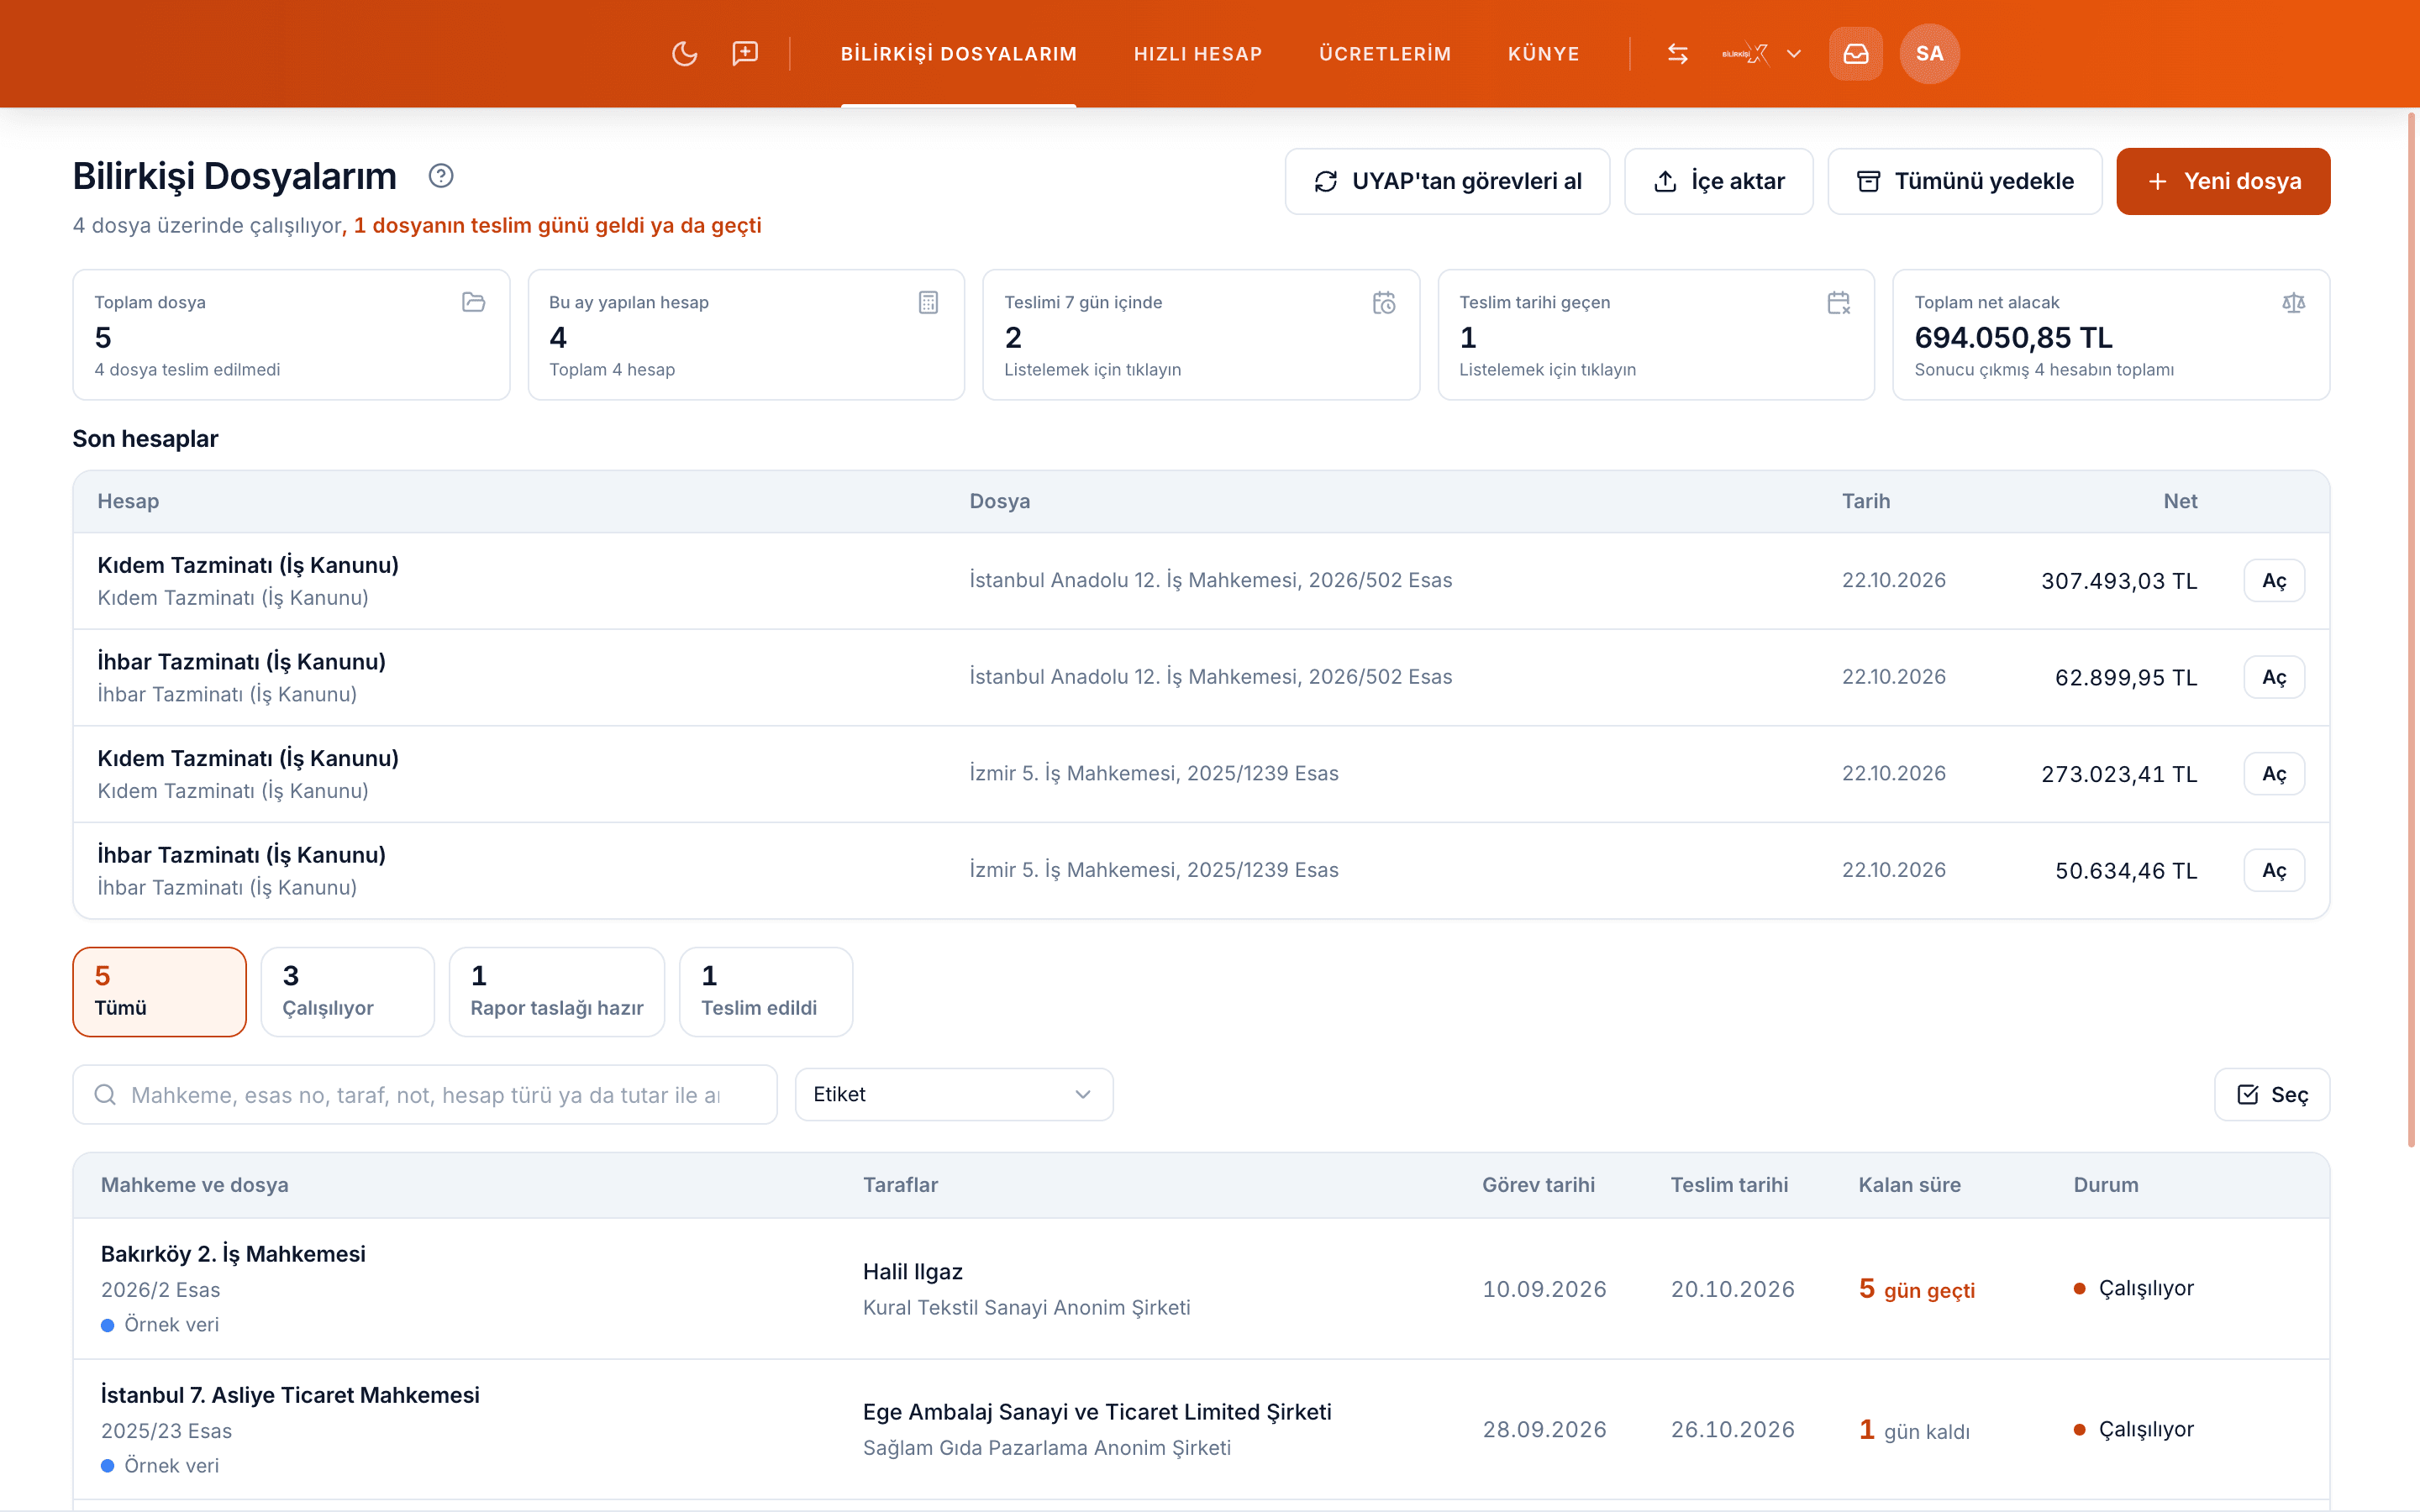Enable selection mode with Seç button
The width and height of the screenshot is (2420, 1512).
point(2272,1094)
